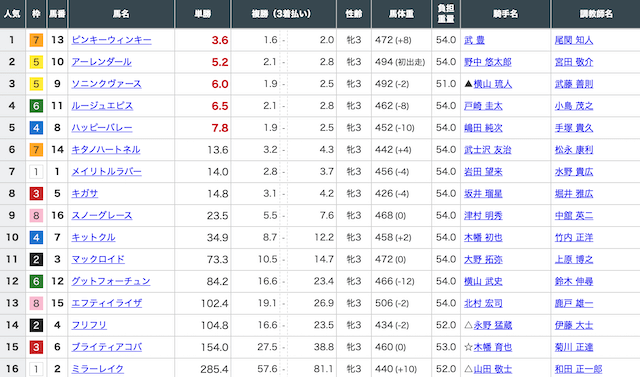Click the 馬体重 column header
Image resolution: width=640 pixels, height=377 pixels.
(401, 14)
